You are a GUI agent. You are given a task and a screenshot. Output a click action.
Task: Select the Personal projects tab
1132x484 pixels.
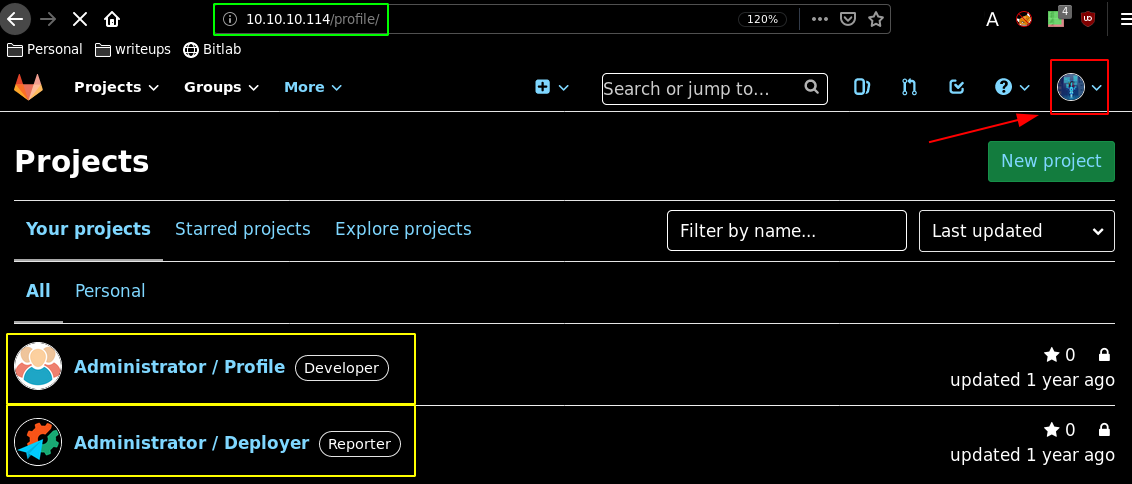click(x=110, y=291)
